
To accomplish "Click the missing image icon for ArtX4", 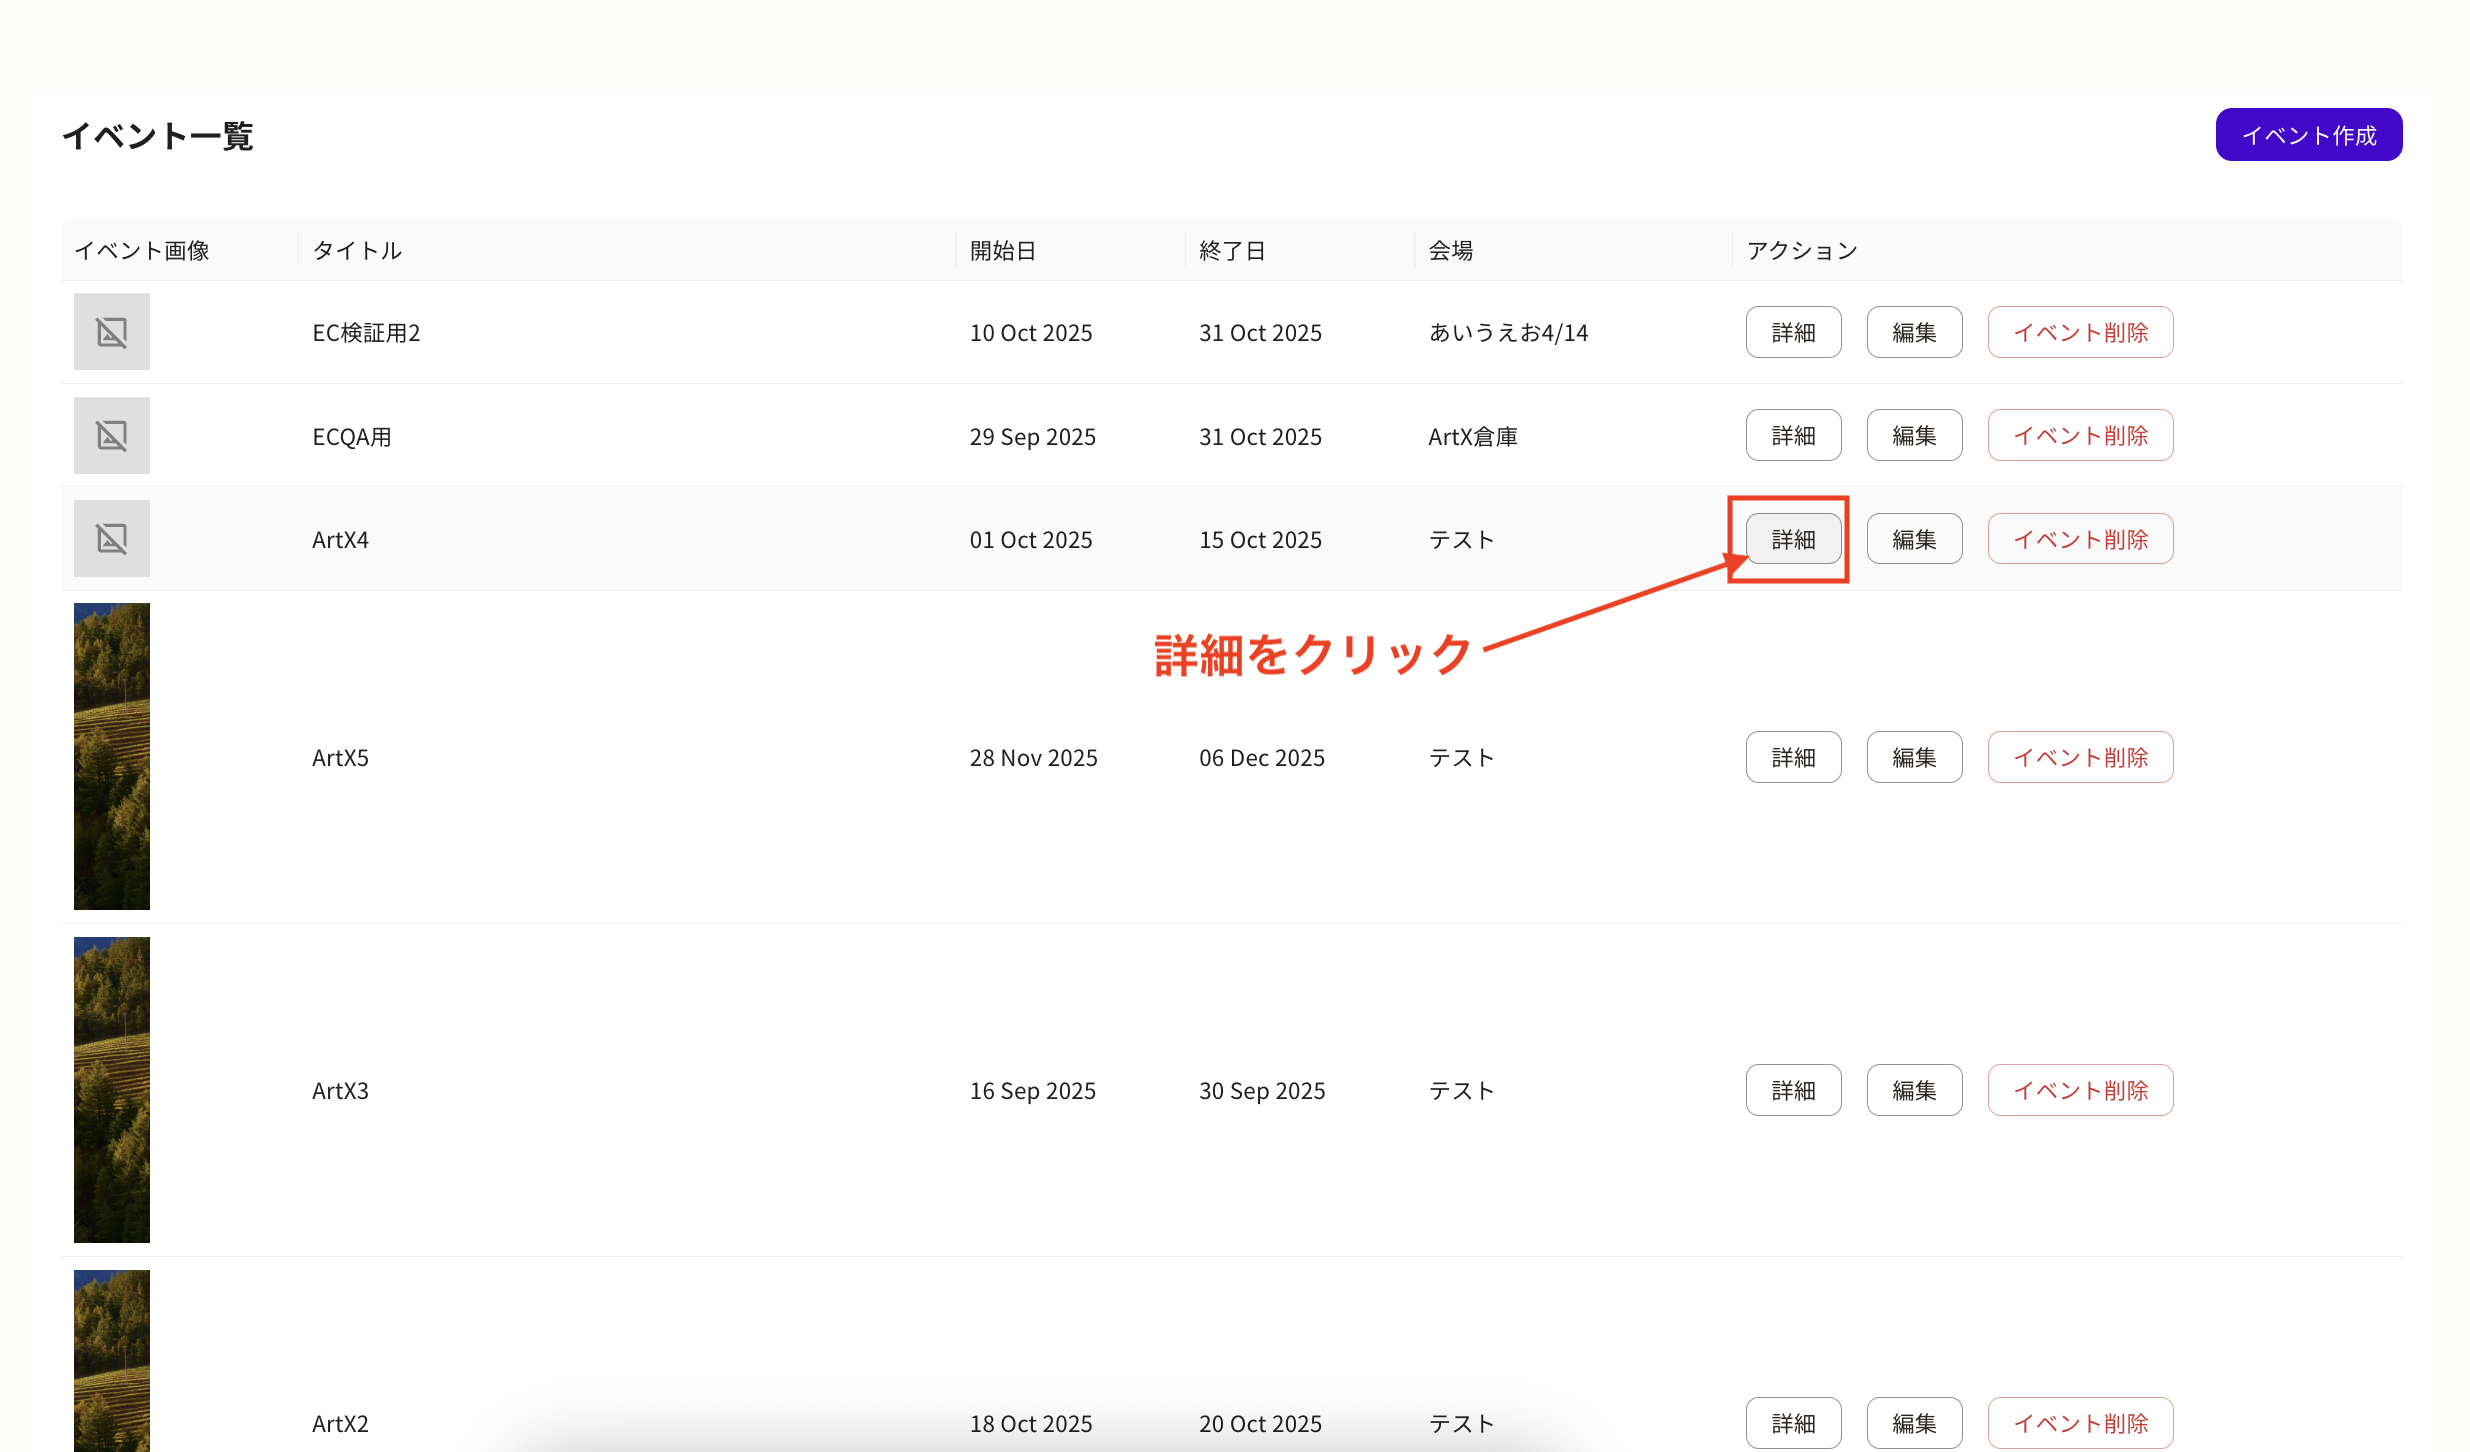I will (112, 539).
